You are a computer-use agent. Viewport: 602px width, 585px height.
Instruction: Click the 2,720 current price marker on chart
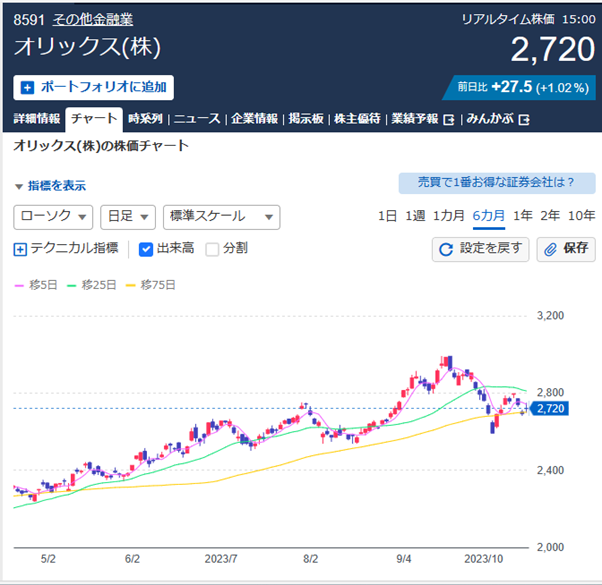(549, 409)
